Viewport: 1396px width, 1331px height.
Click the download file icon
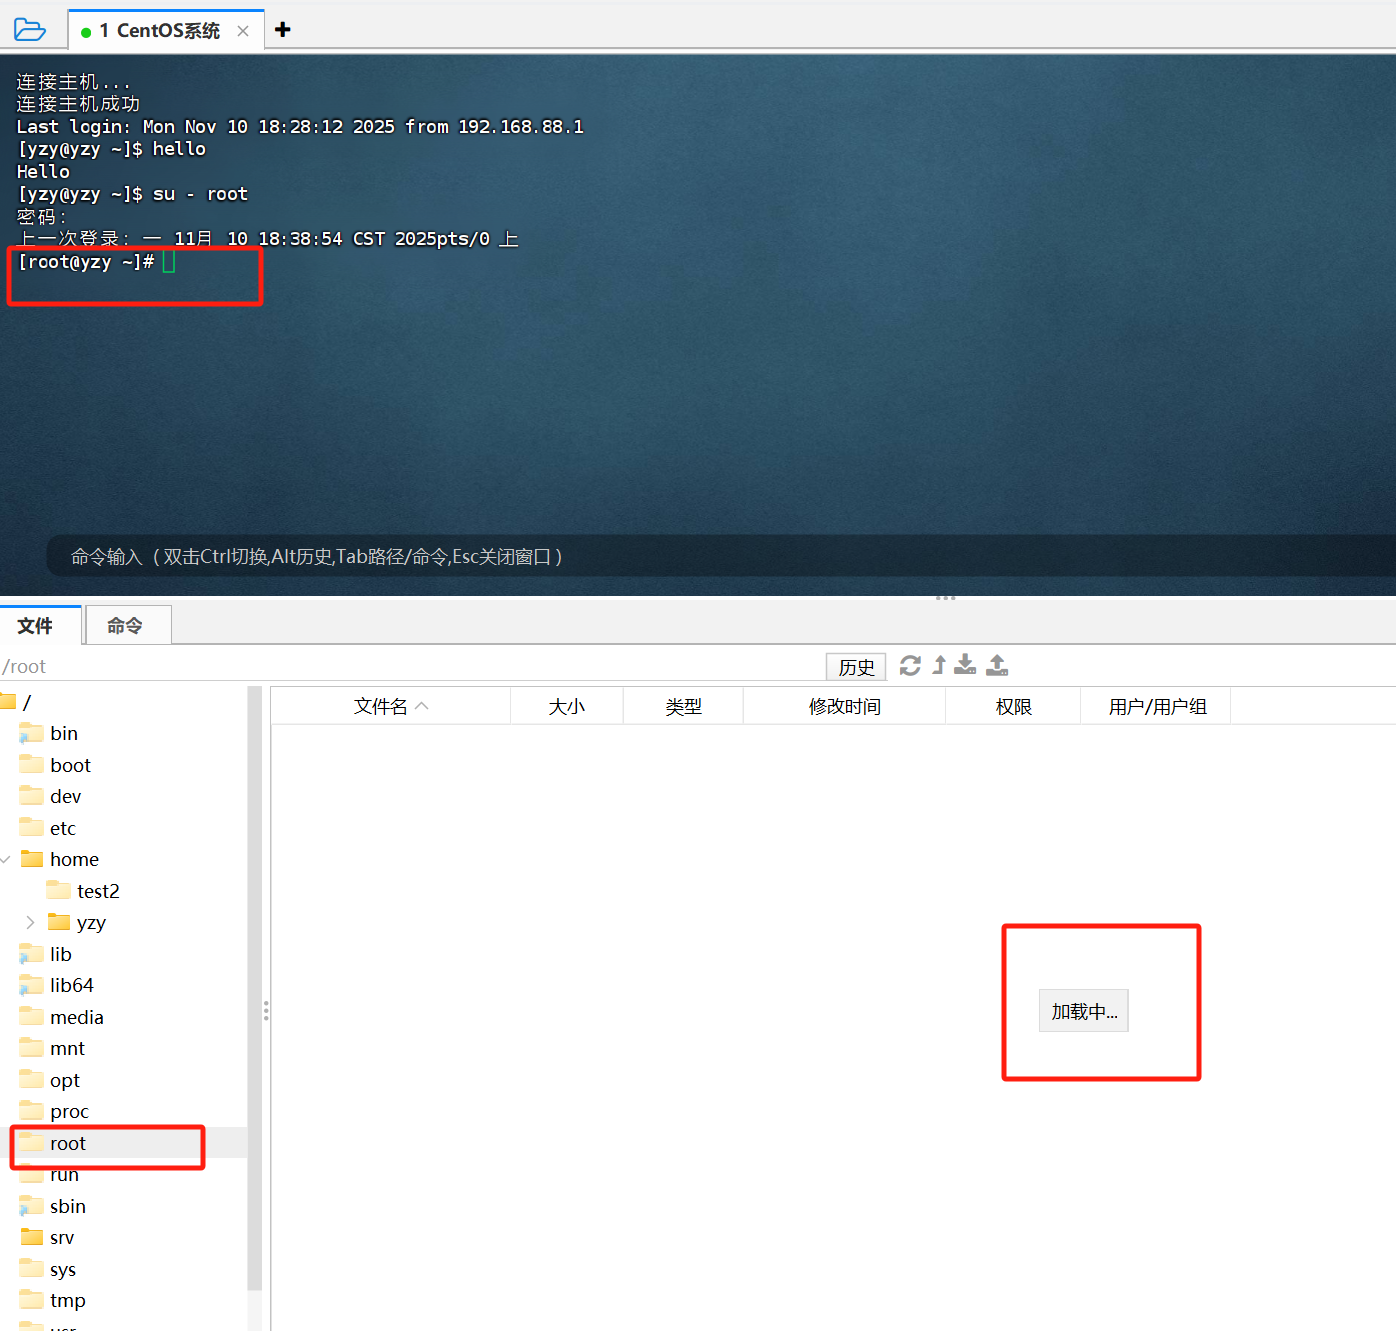tap(965, 665)
